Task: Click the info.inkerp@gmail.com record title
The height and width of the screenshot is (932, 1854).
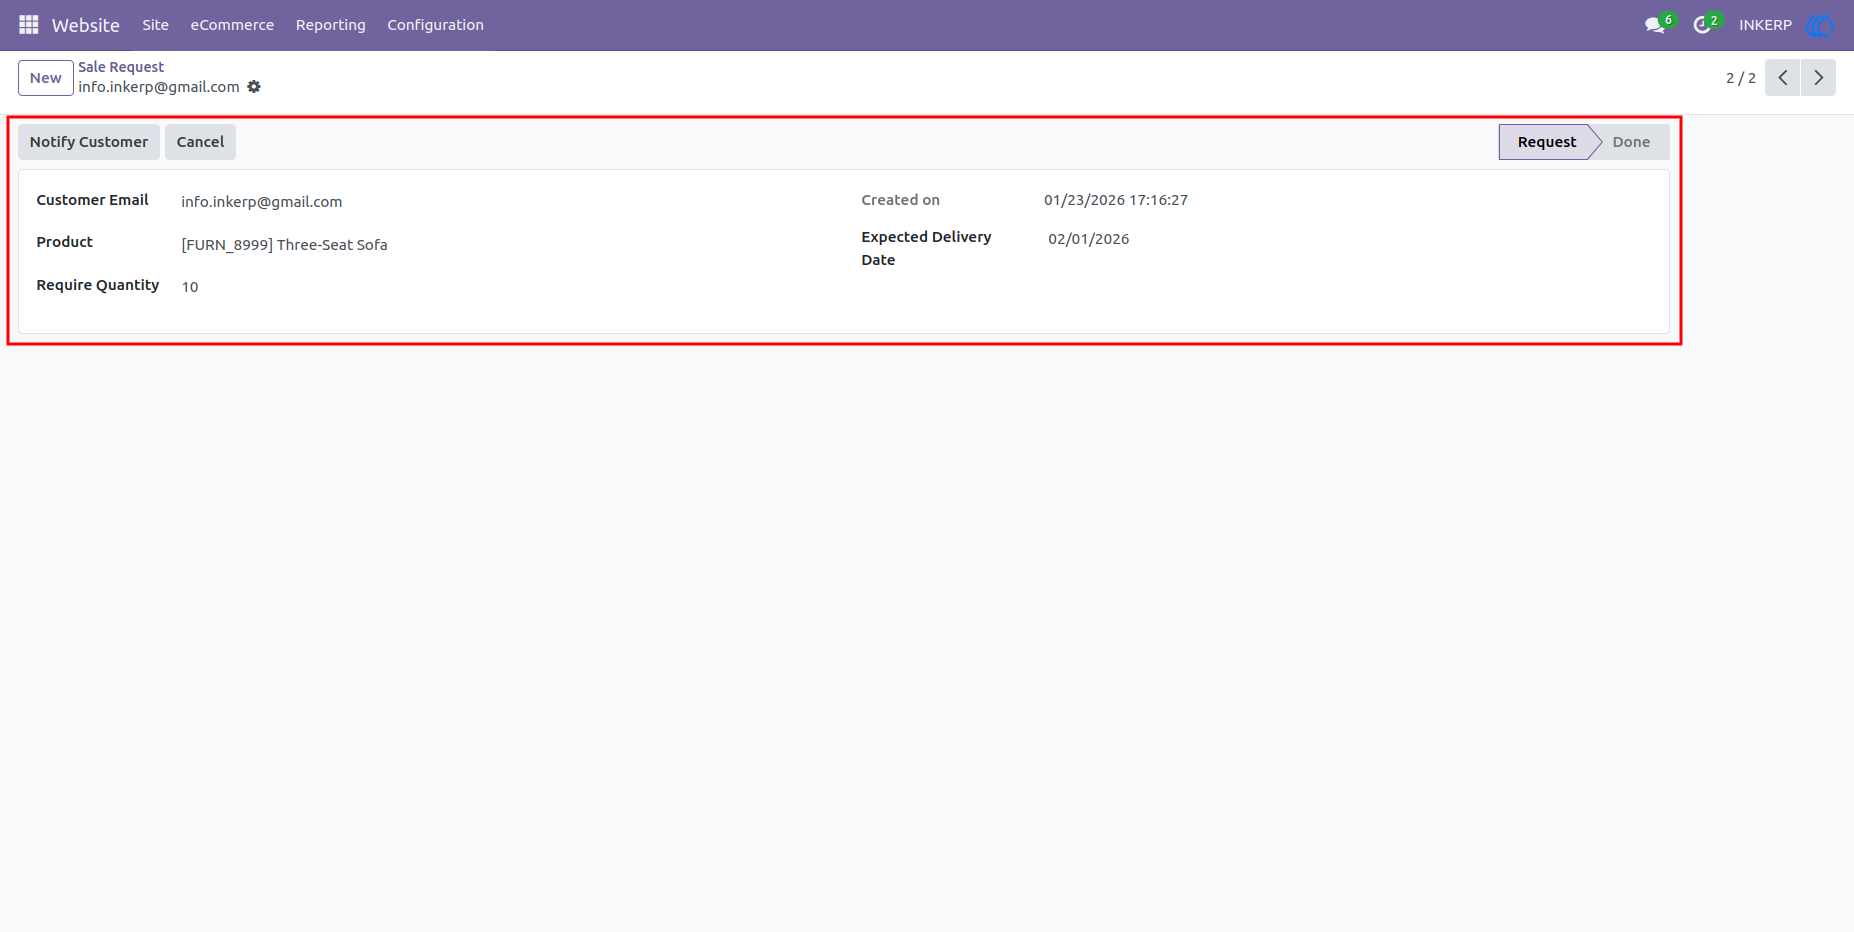Action: coord(159,87)
